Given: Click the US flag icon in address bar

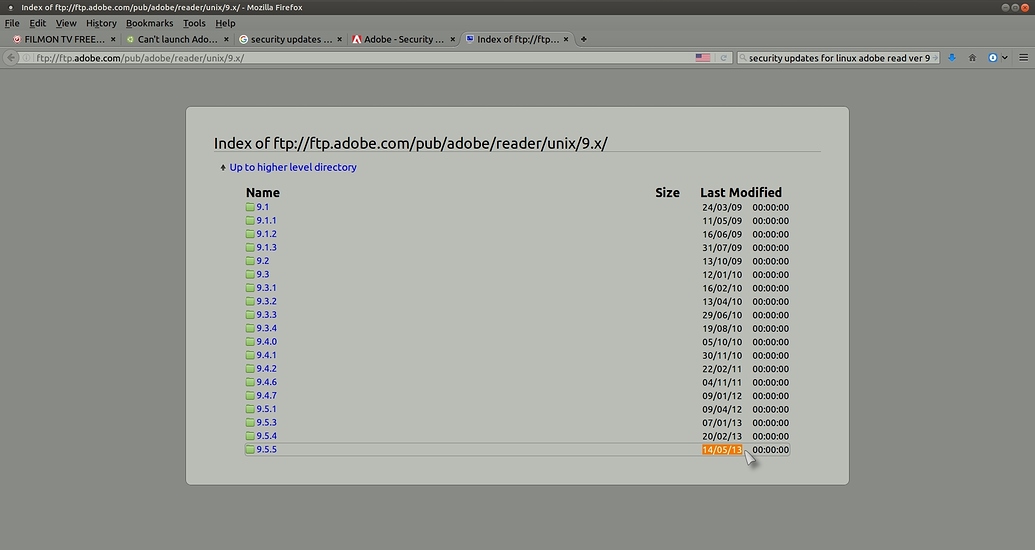Looking at the screenshot, I should click(703, 58).
